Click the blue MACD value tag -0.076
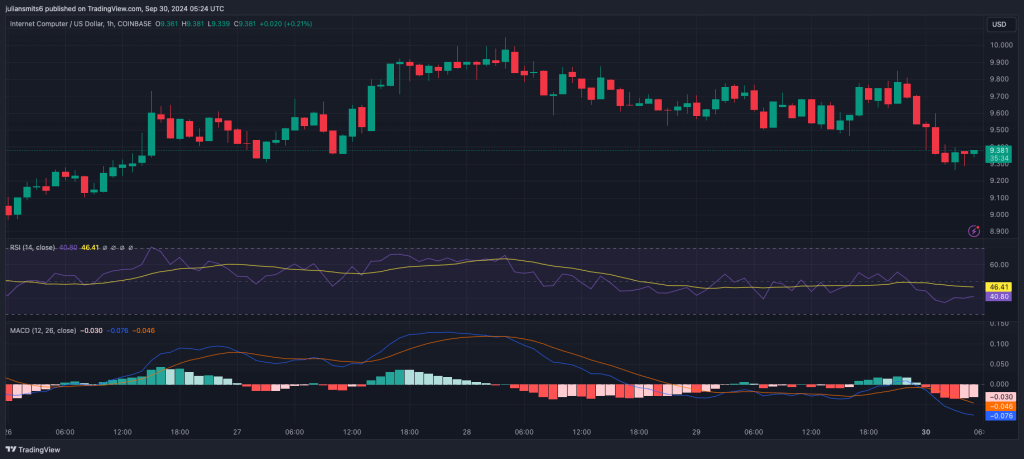The image size is (1024, 459). 1002,415
